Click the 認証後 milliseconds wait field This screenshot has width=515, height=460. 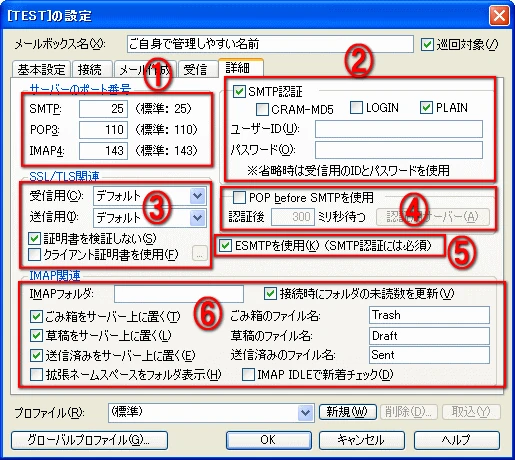point(293,217)
